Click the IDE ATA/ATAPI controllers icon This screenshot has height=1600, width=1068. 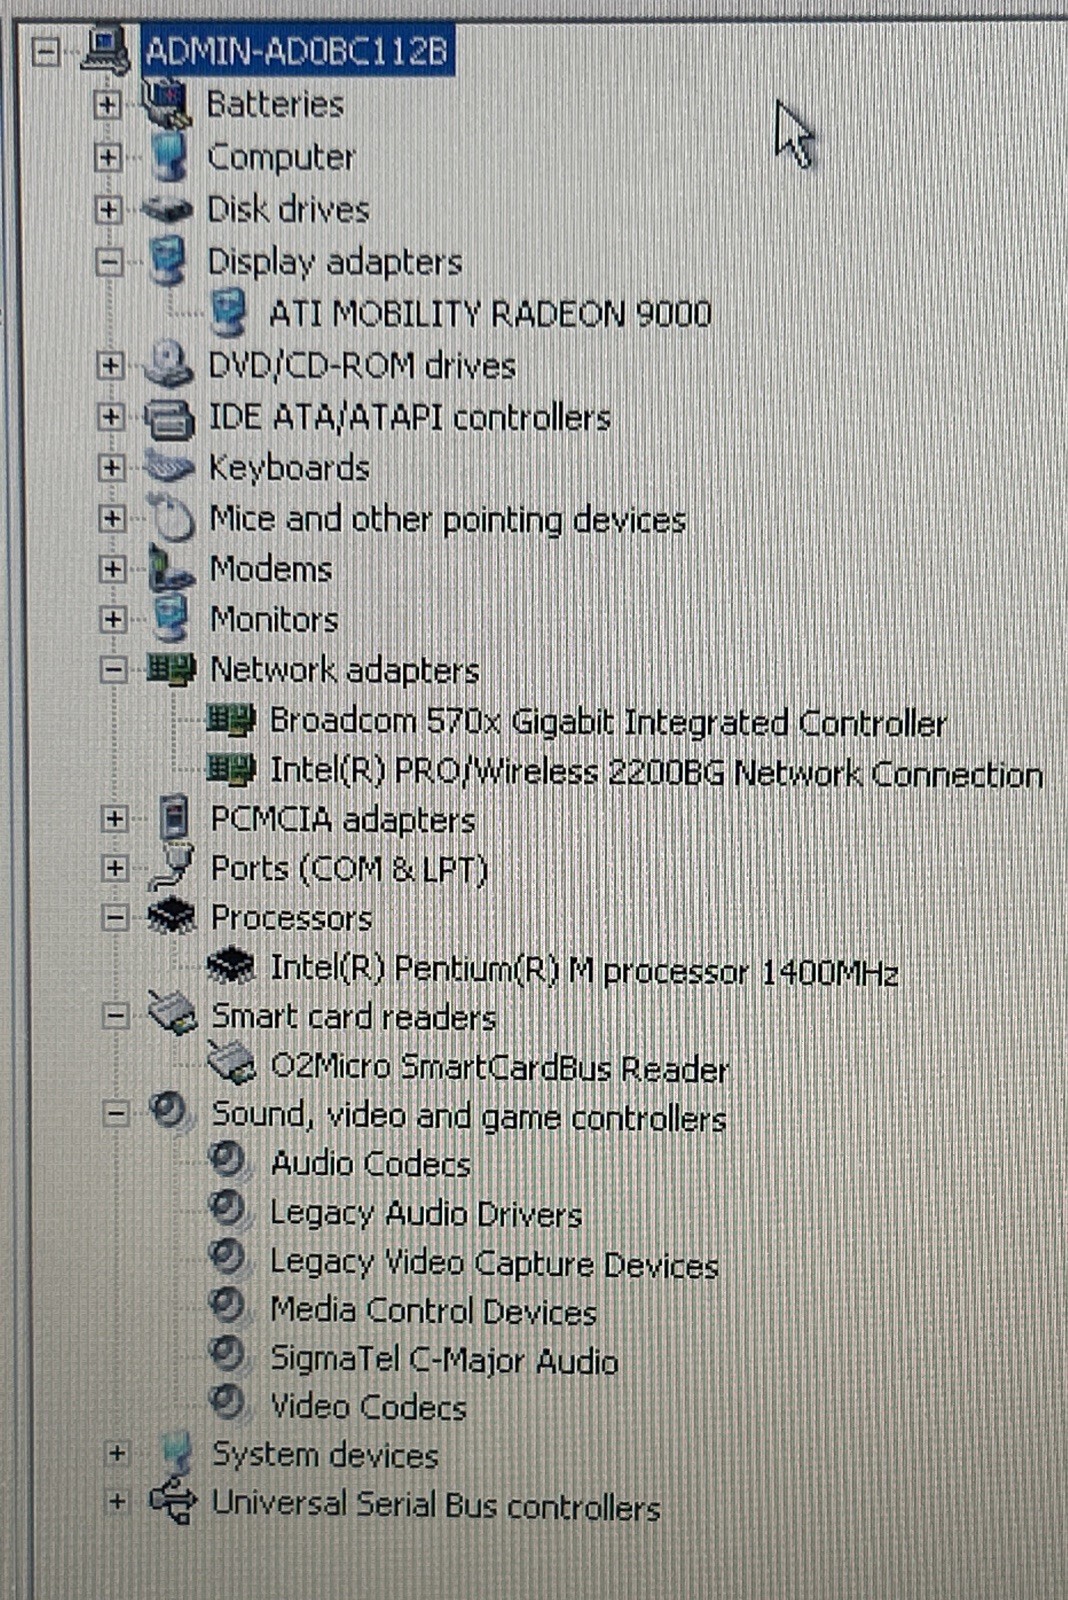pos(170,417)
